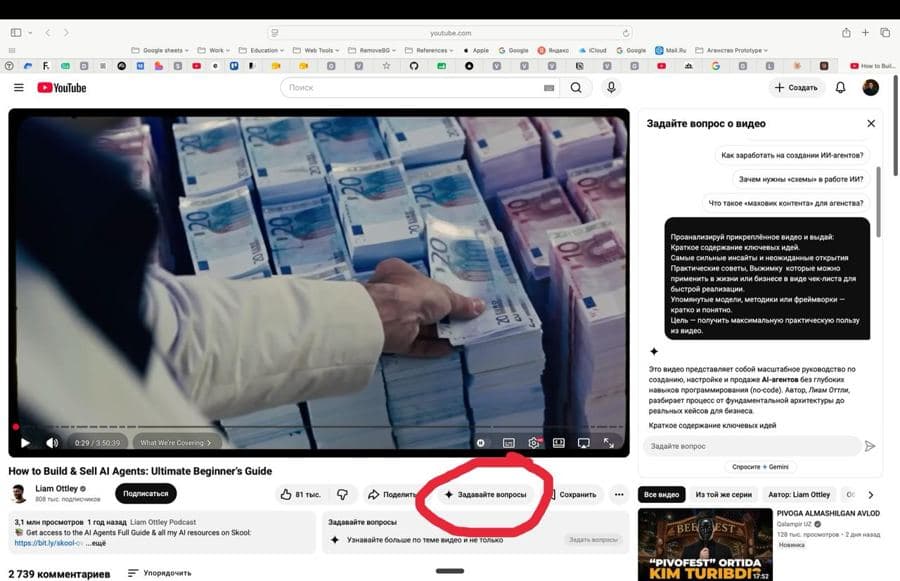Dislike the video with thumbs down
This screenshot has width=900, height=581.
pos(342,494)
